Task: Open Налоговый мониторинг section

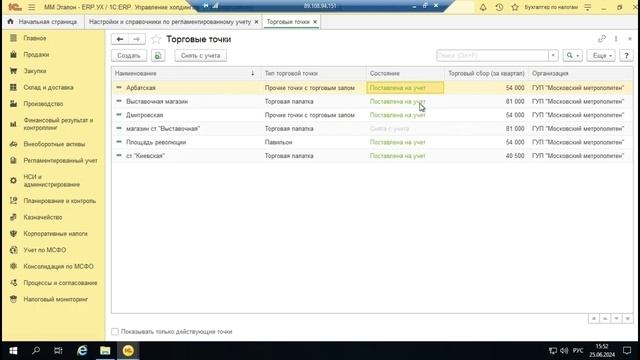Action: (x=56, y=299)
